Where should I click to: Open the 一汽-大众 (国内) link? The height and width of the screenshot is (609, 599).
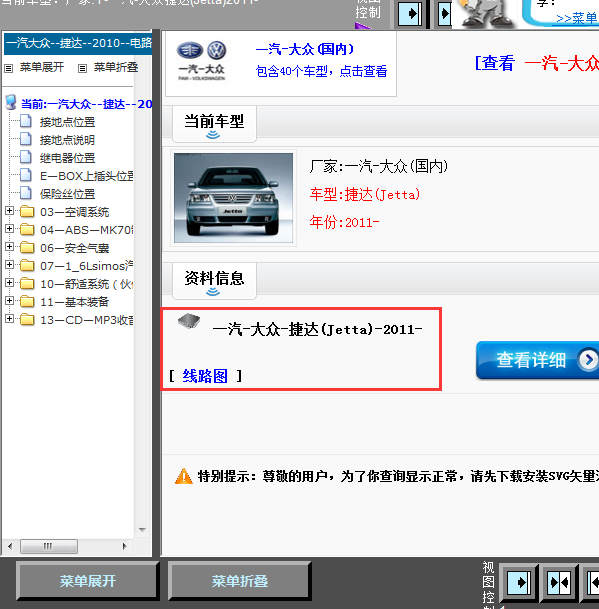(x=305, y=49)
